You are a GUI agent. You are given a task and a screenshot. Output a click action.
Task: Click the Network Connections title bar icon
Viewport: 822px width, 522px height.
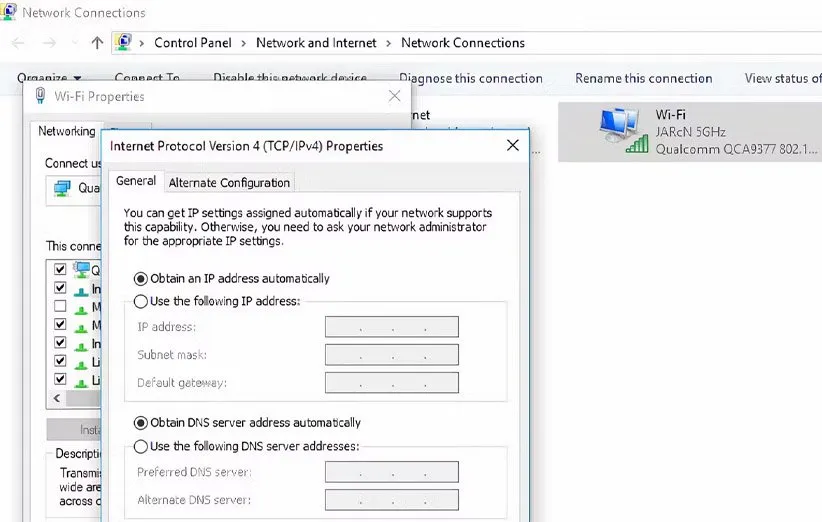[x=9, y=12]
